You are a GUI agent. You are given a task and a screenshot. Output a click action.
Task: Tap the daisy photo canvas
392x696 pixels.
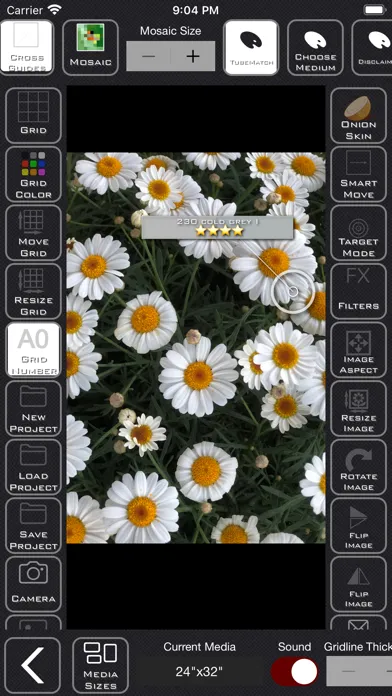pyautogui.click(x=196, y=348)
